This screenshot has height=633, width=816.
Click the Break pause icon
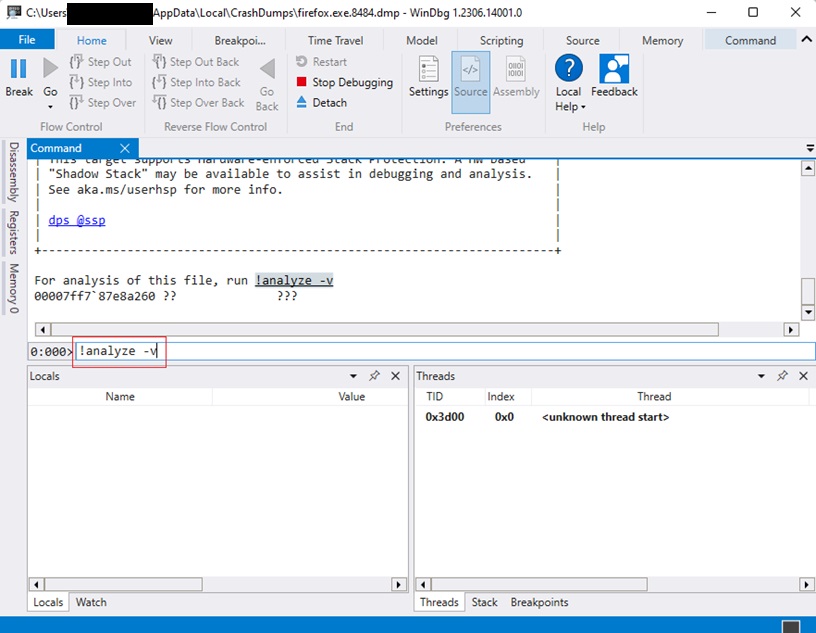click(18, 68)
